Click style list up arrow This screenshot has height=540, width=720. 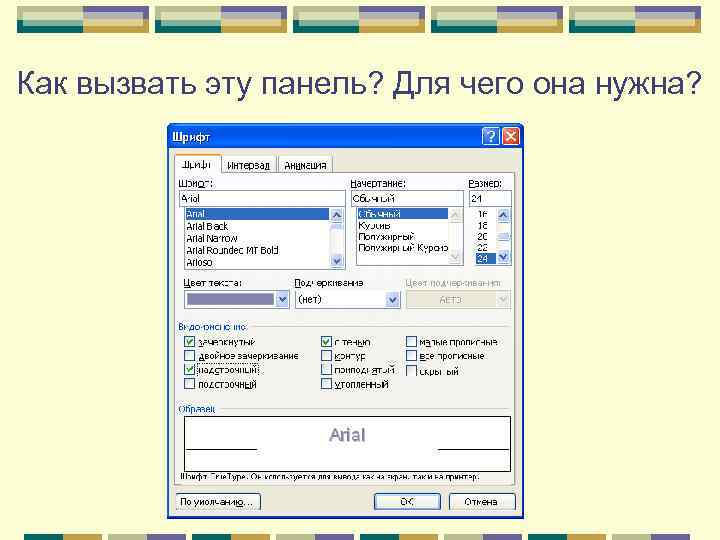[x=456, y=215]
